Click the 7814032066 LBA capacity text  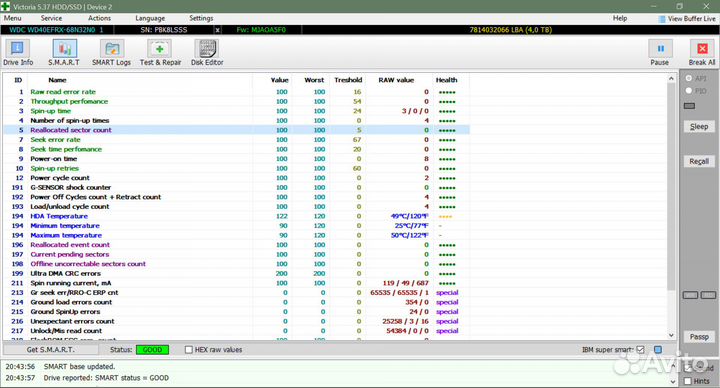pyautogui.click(x=510, y=30)
